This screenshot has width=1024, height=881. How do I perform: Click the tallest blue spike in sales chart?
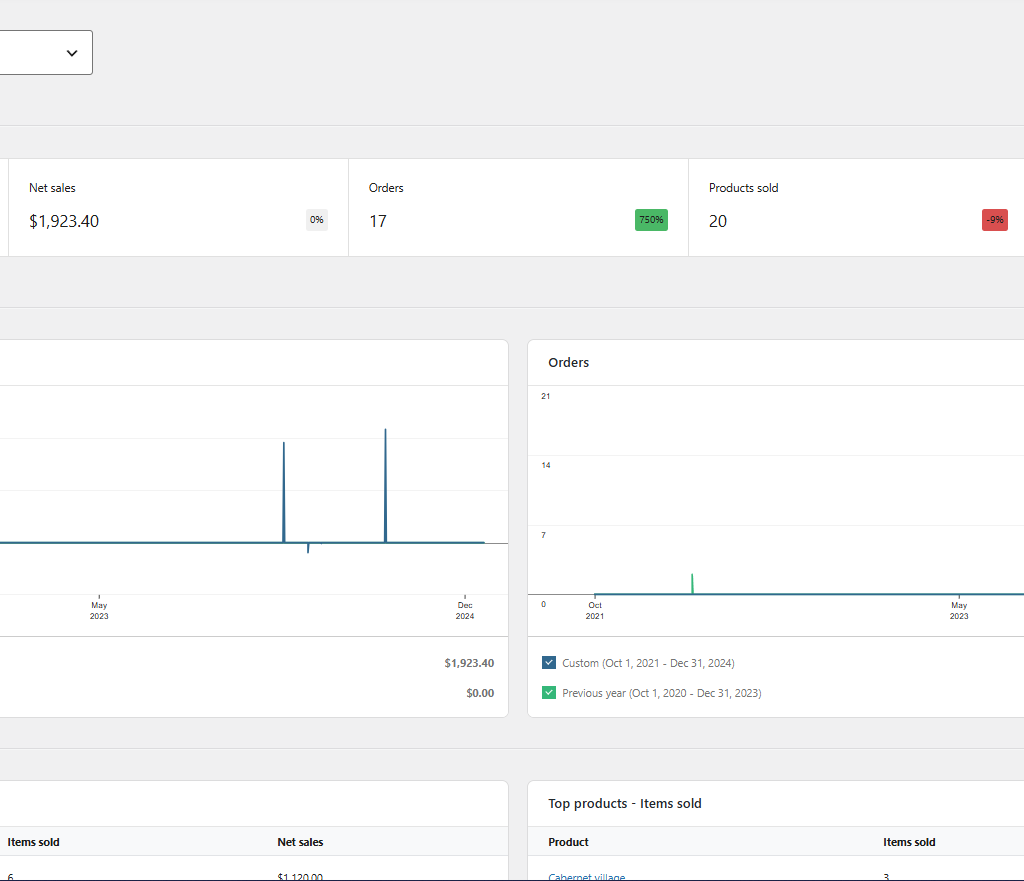[x=385, y=485]
